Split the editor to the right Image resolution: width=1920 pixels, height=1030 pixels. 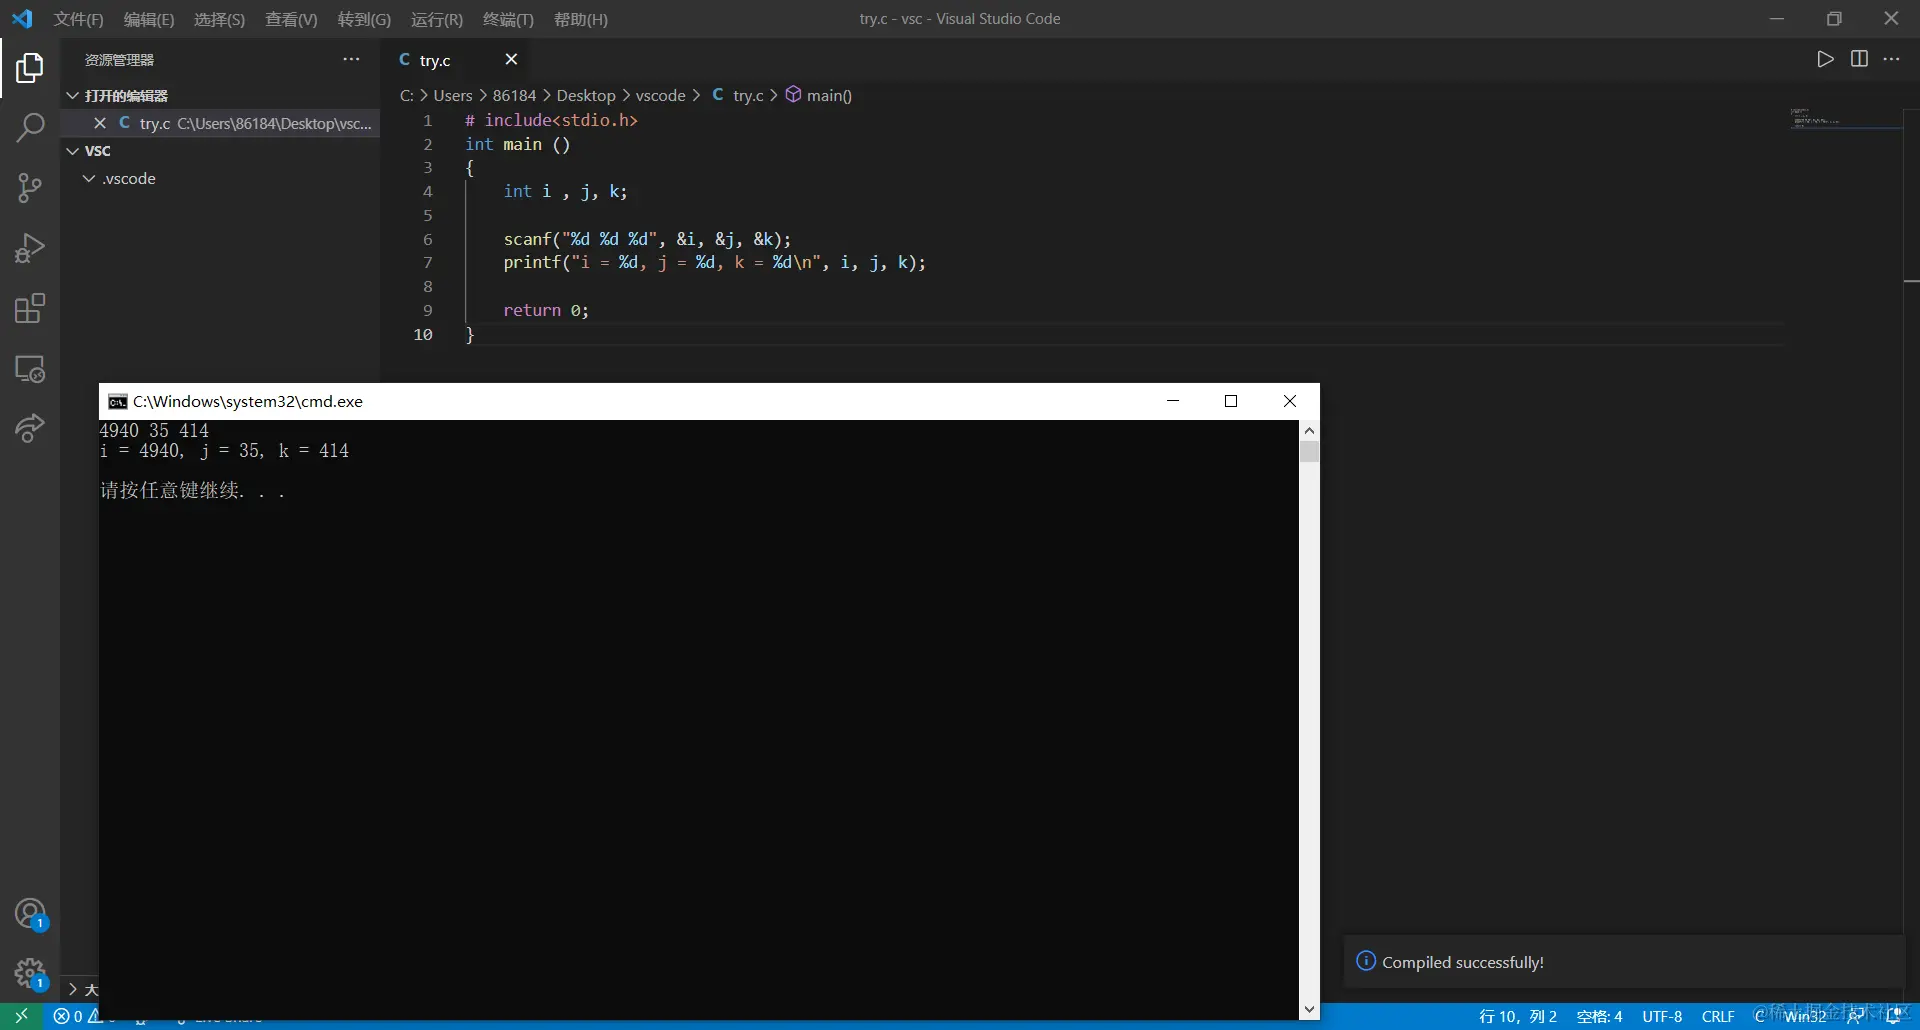1859,59
